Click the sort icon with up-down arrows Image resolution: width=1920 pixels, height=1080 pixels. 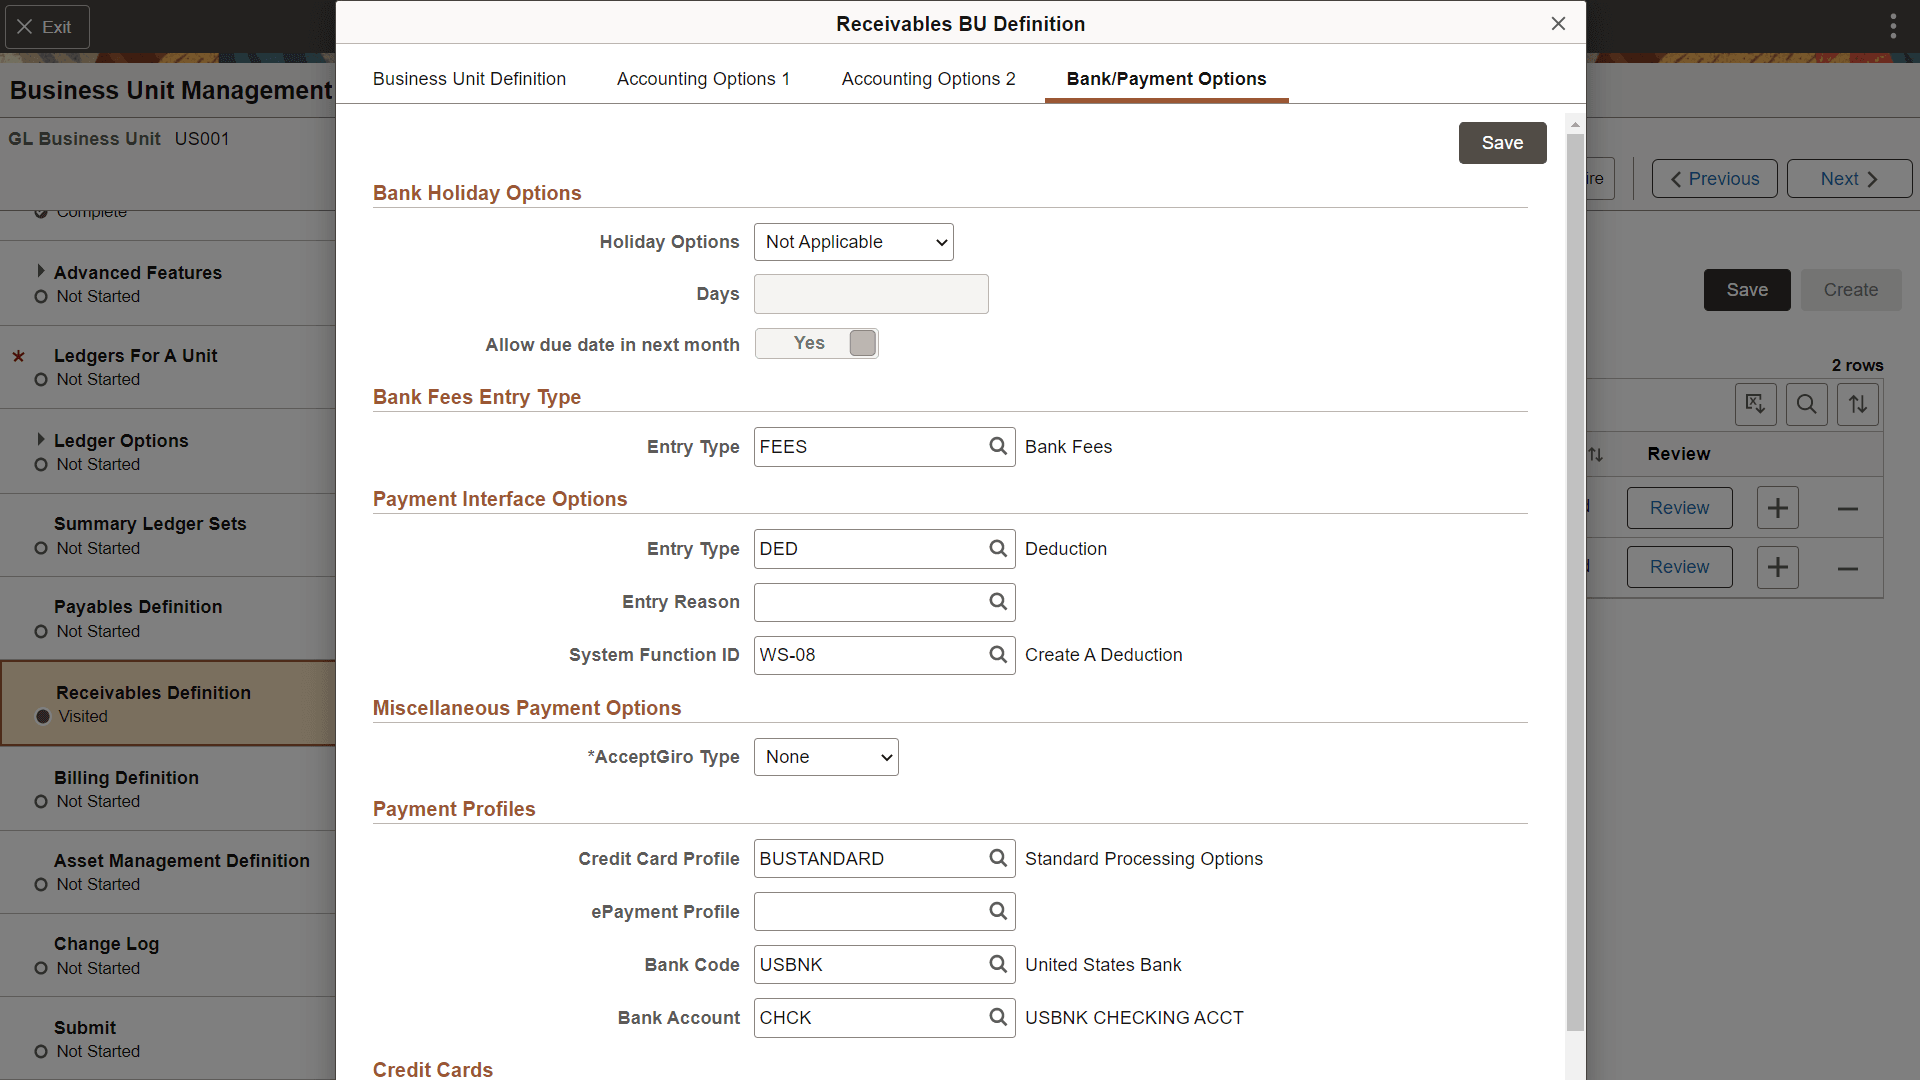click(x=1858, y=404)
